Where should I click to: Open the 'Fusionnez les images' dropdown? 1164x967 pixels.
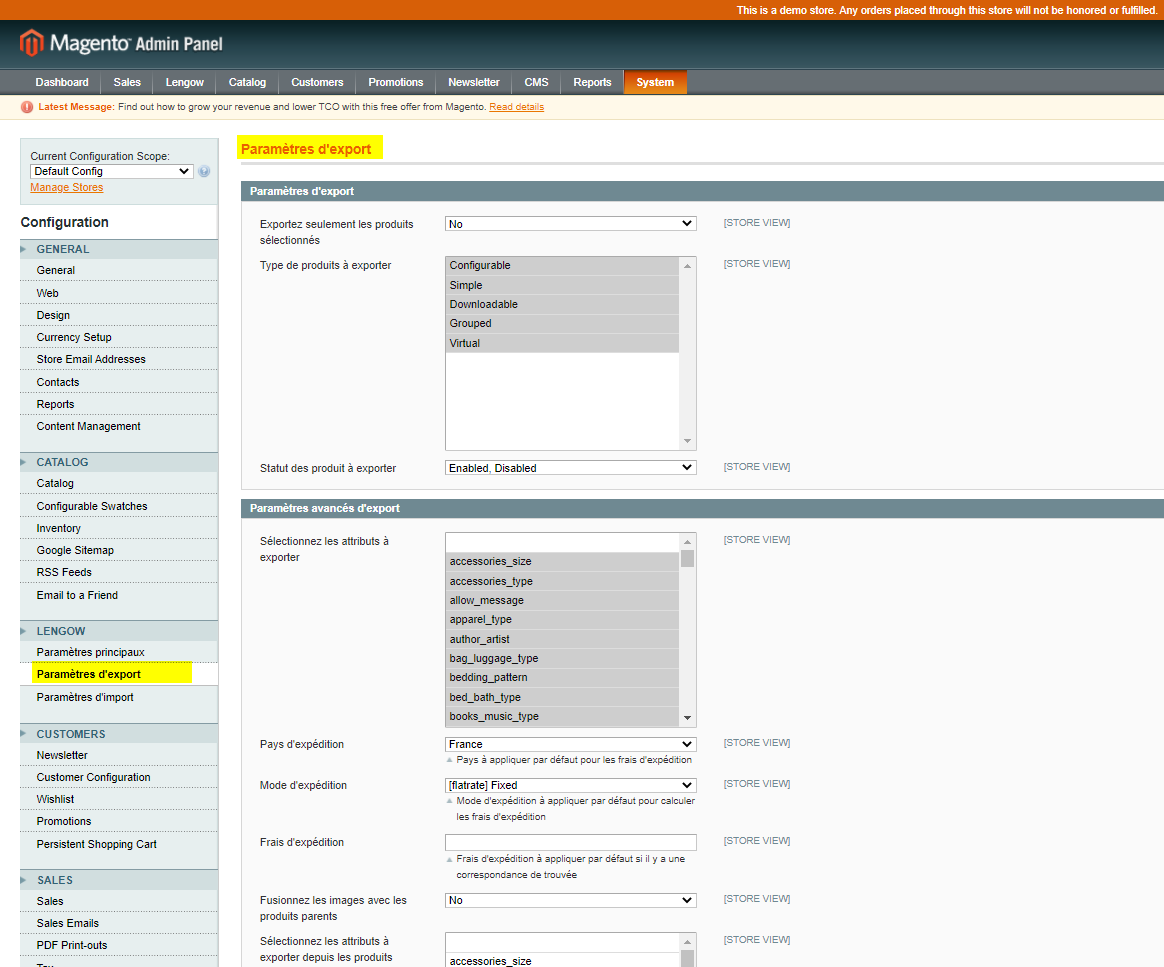tap(571, 900)
